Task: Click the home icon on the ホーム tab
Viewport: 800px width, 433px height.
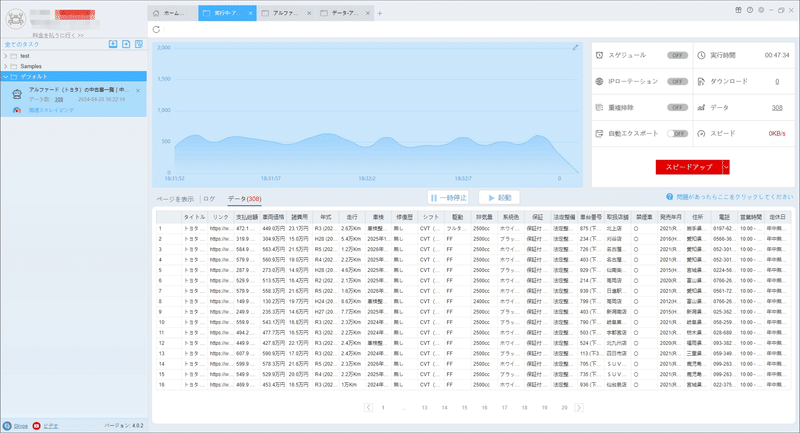Action: 156,13
